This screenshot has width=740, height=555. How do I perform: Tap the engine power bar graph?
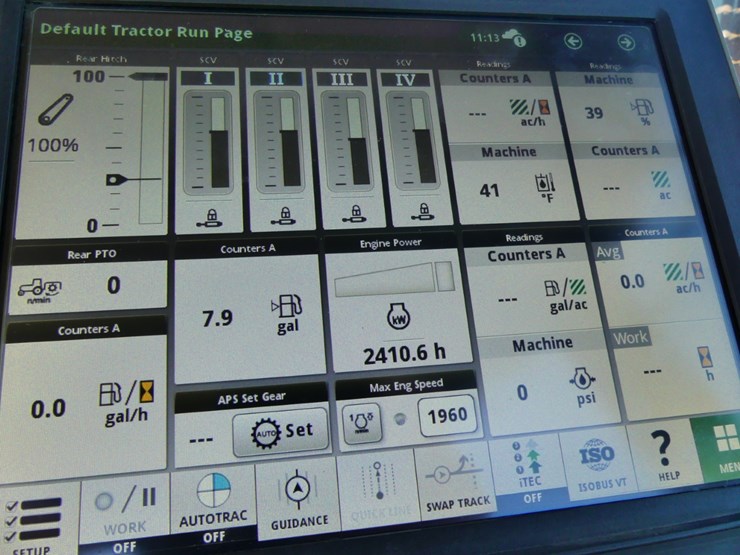point(394,279)
